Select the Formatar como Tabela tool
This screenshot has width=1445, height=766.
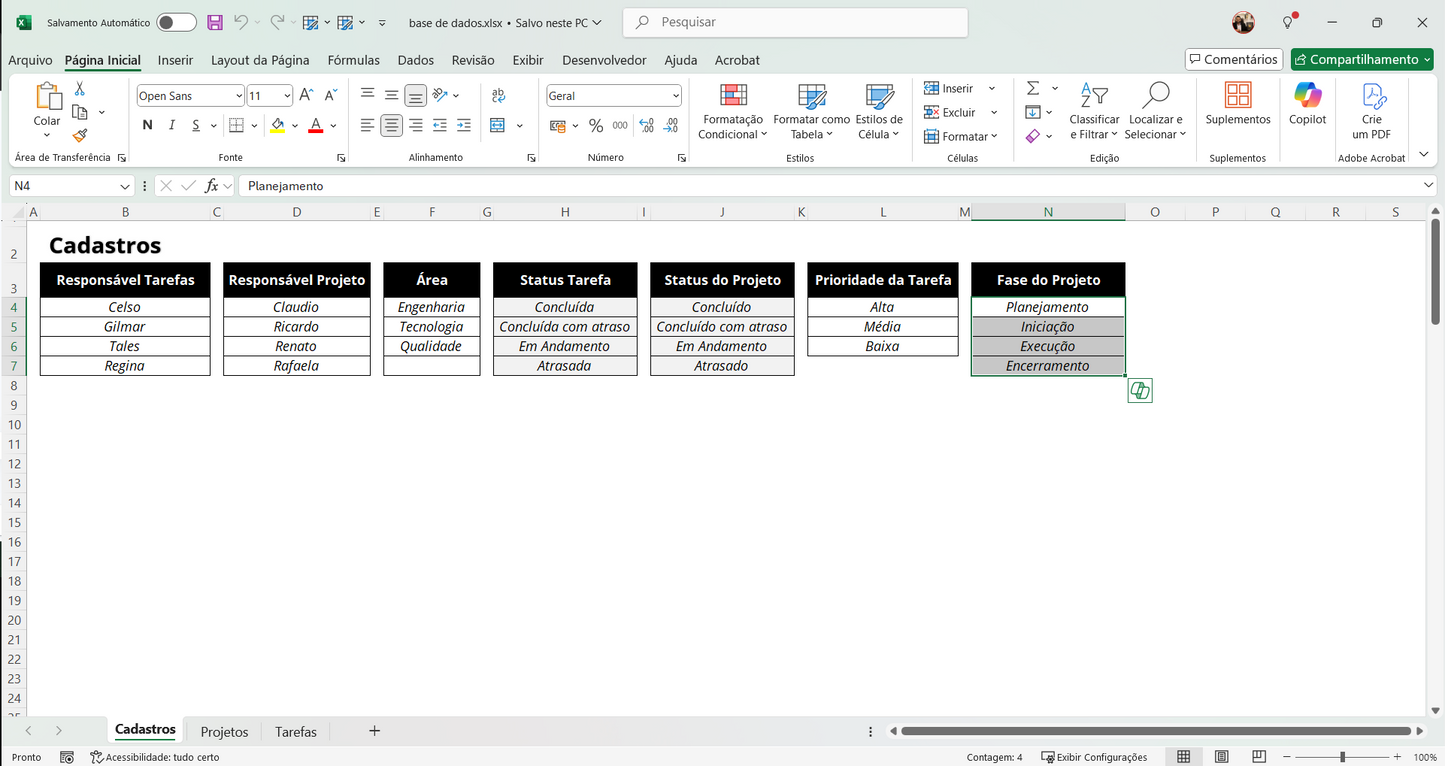[810, 113]
